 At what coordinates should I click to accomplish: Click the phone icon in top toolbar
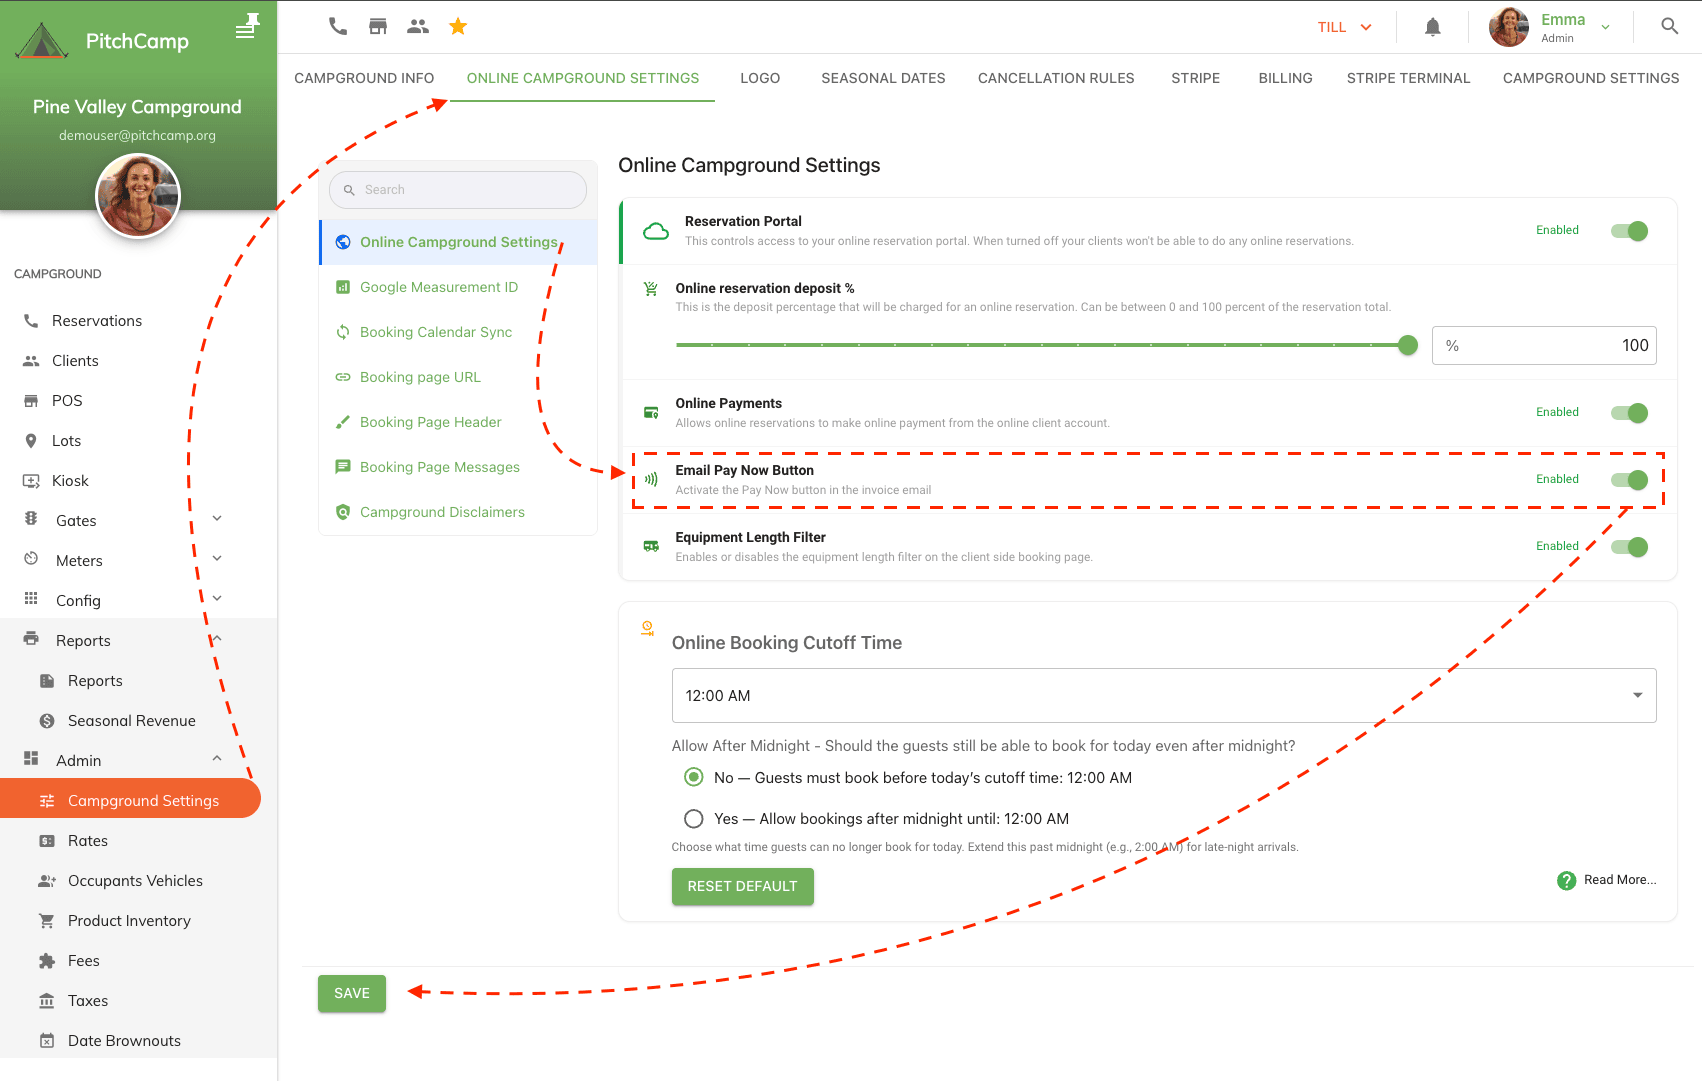338,27
